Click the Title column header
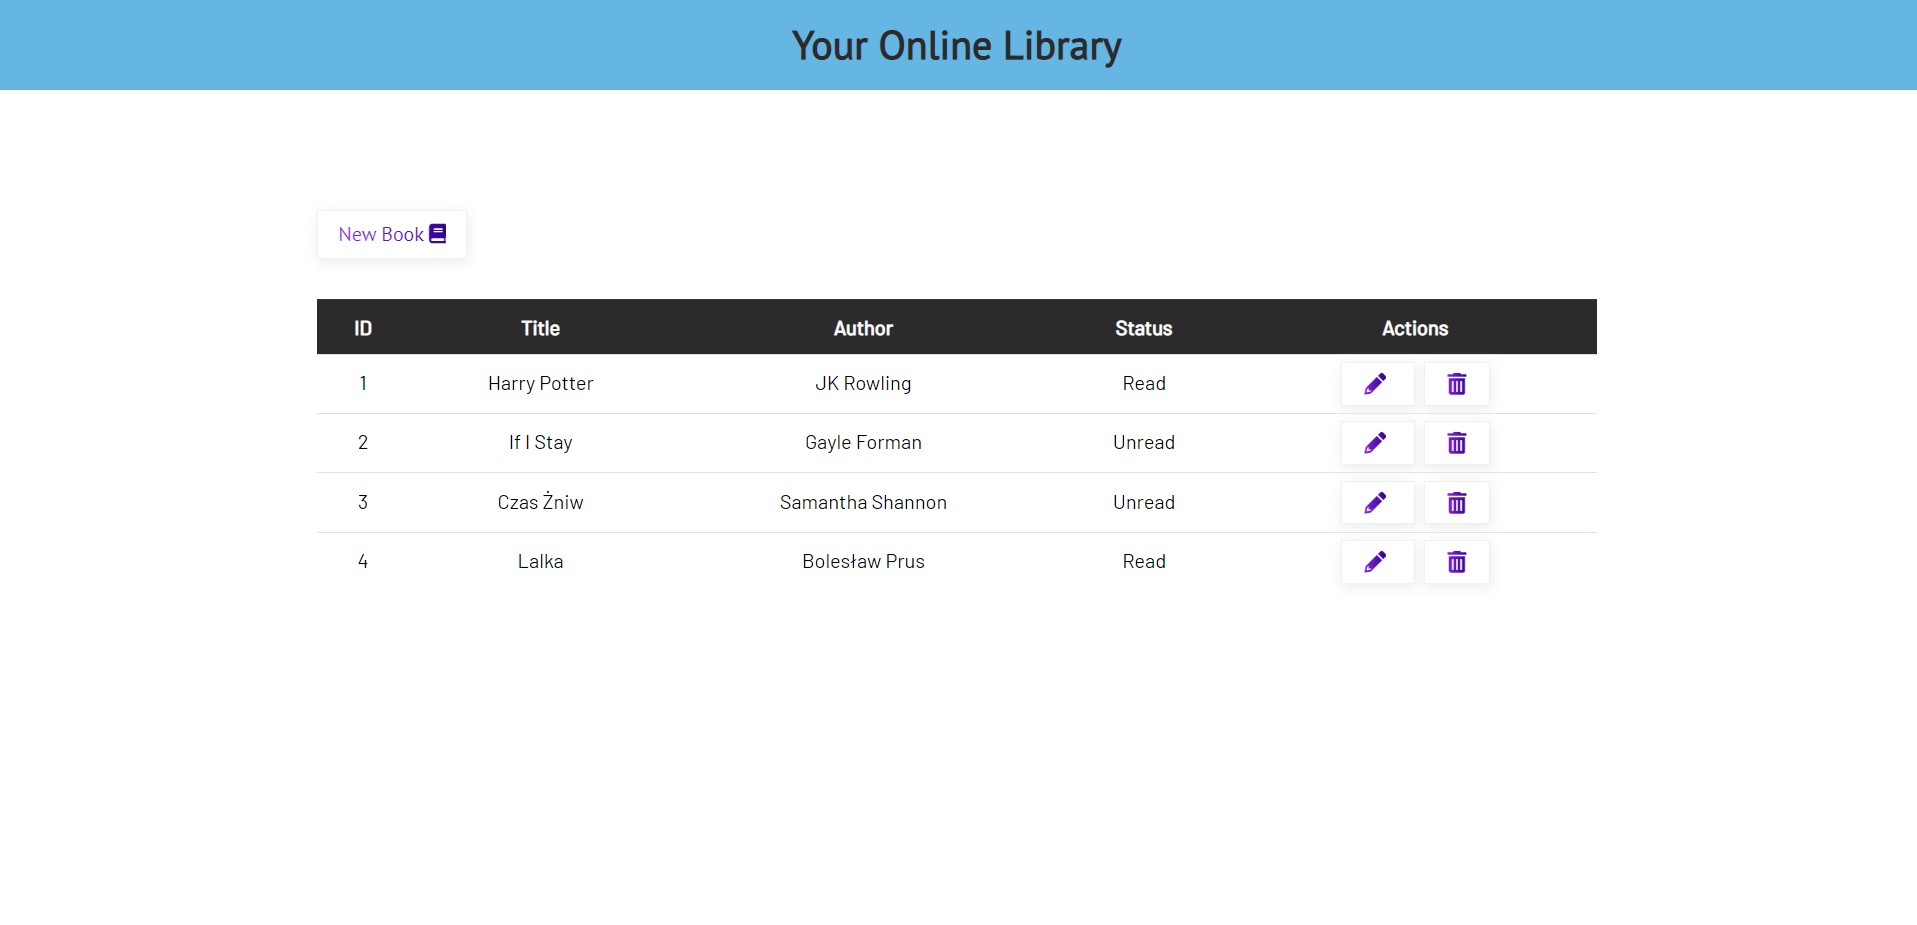This screenshot has height=925, width=1917. (540, 327)
